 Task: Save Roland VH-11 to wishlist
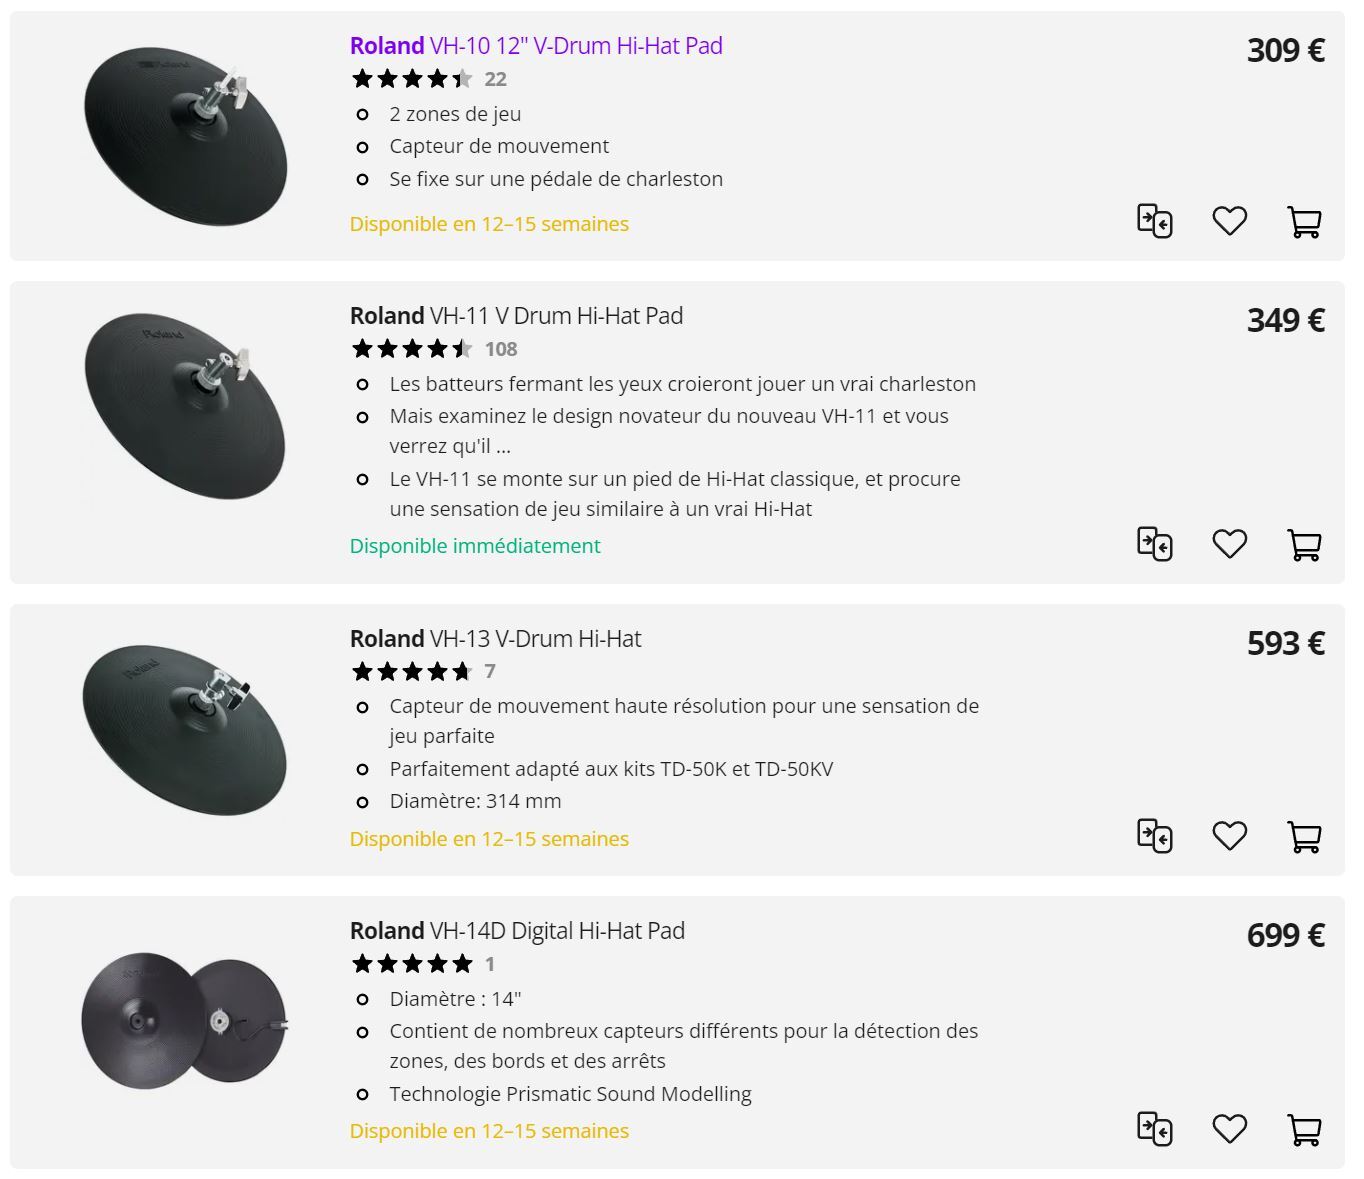[1229, 545]
